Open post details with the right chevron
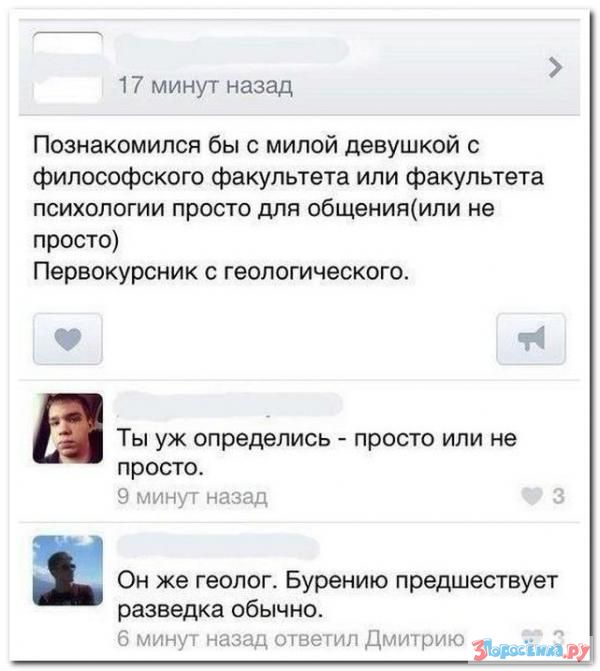Image resolution: width=600 pixels, height=671 pixels. 555,68
